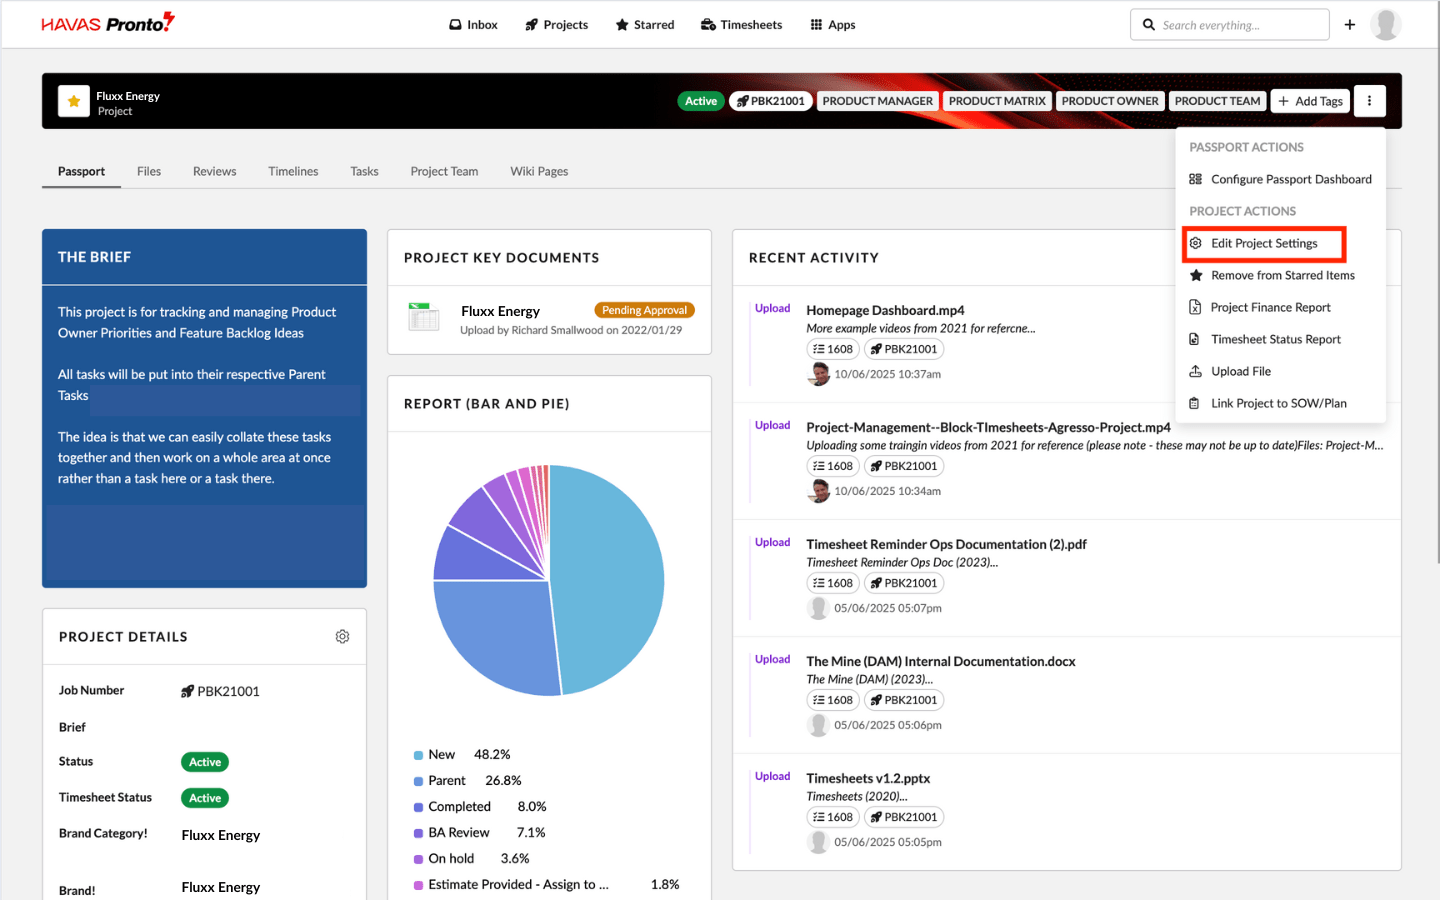Switch to the Project Team tab
1440x900 pixels.
[444, 172]
